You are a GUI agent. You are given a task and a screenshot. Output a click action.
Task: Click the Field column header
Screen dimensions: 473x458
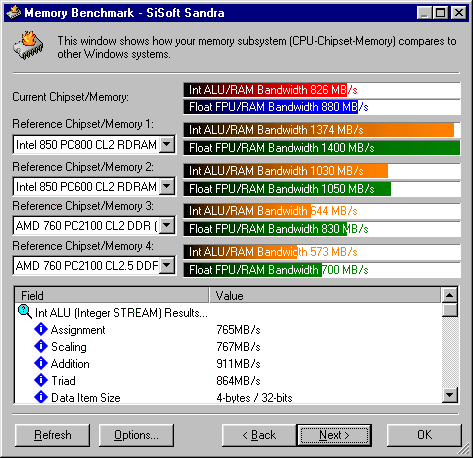(x=112, y=295)
